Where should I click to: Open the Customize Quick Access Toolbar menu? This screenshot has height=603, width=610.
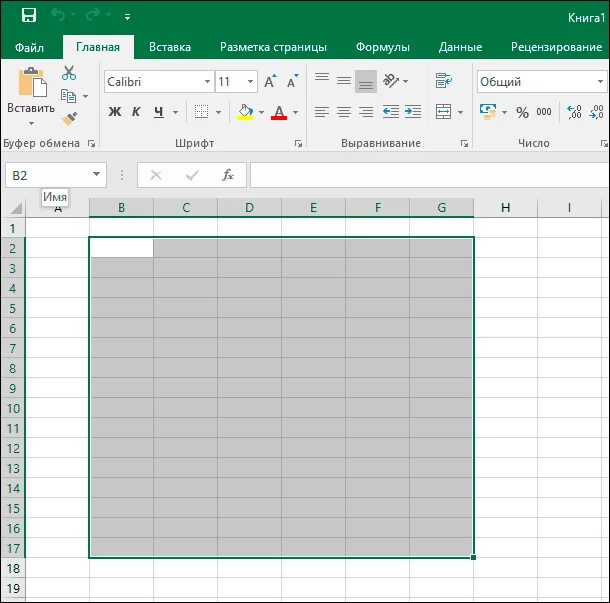127,16
